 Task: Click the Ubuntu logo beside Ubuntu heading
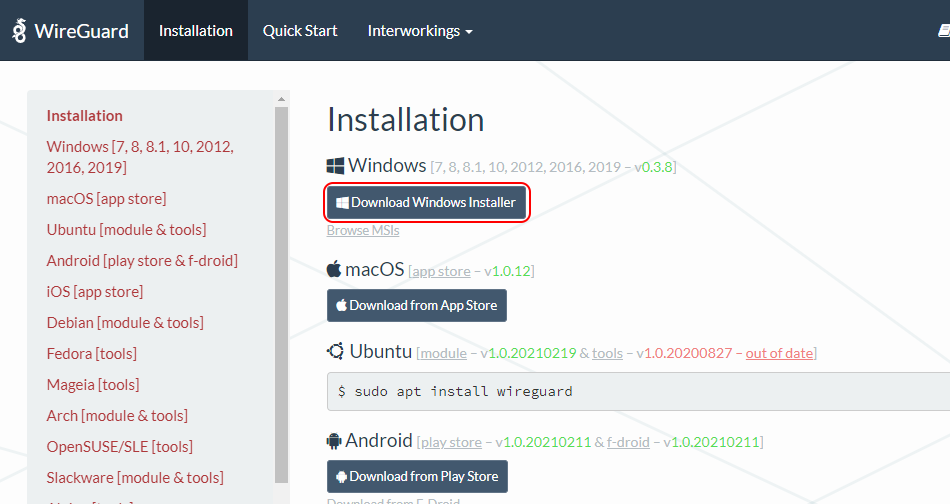pos(336,352)
